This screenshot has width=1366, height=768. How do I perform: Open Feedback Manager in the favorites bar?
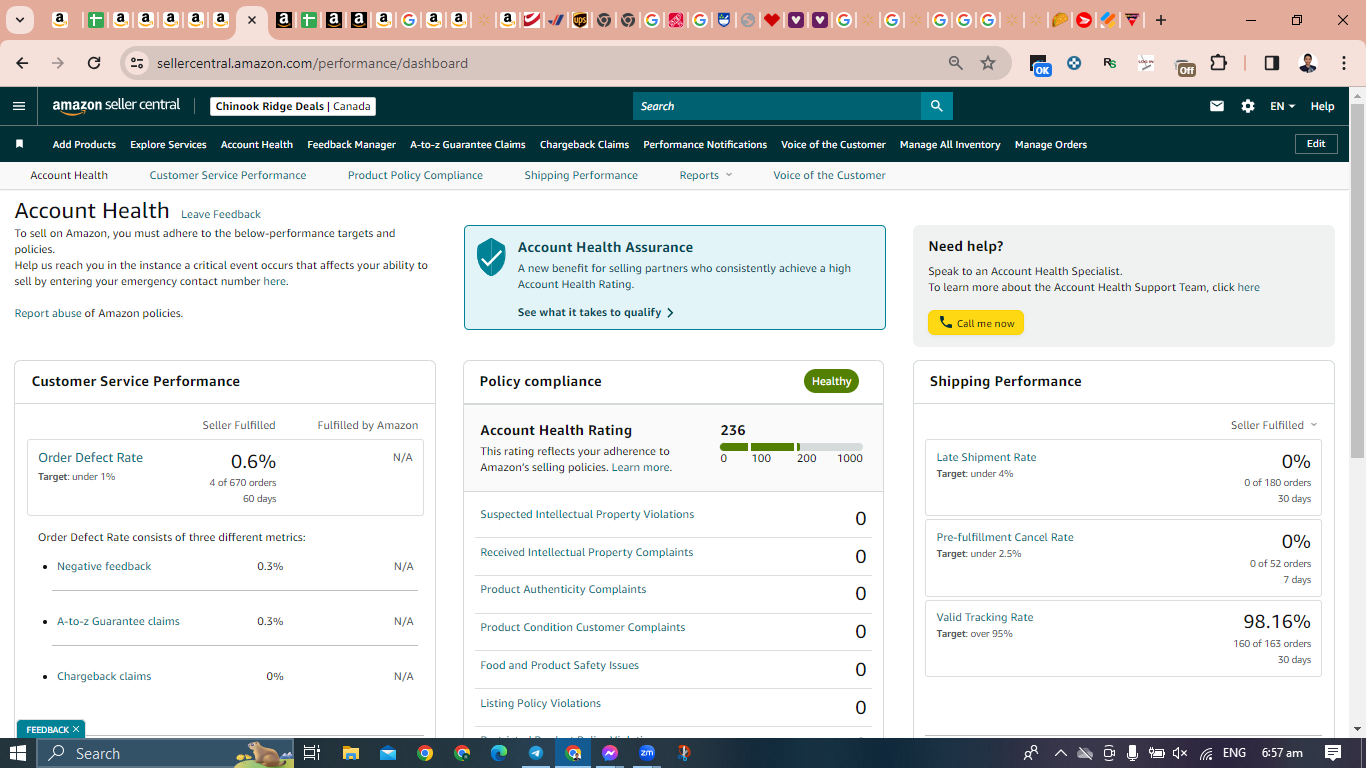tap(351, 144)
